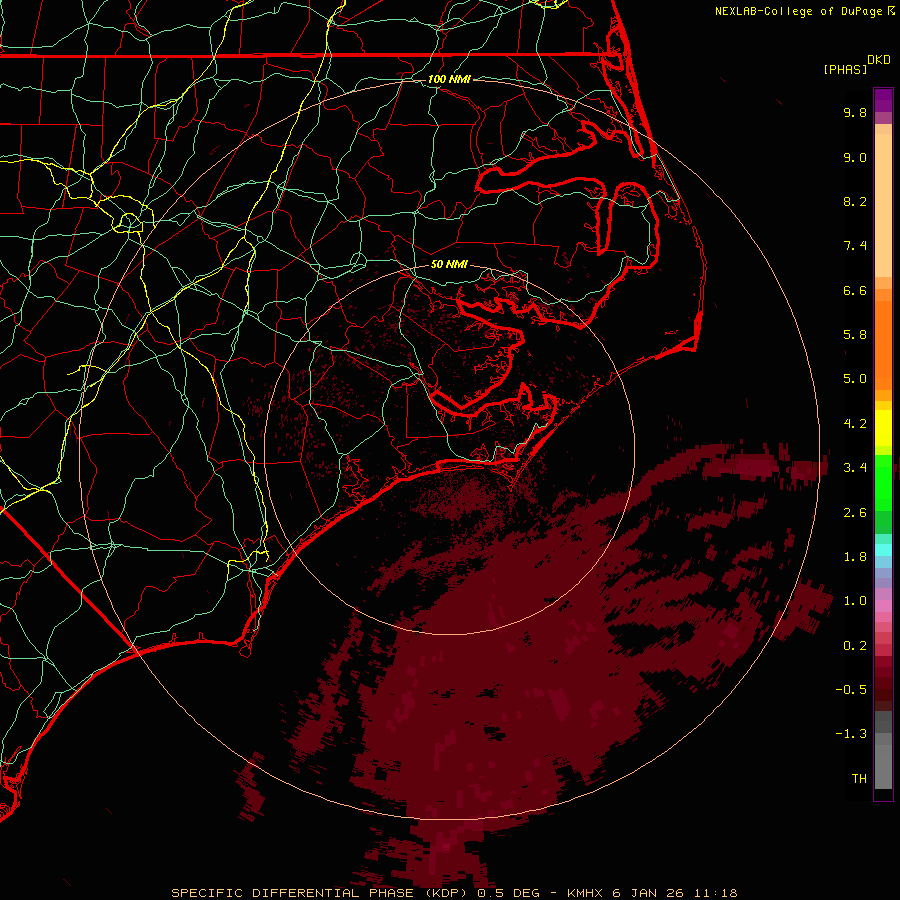The height and width of the screenshot is (900, 900).
Task: Click the DKD legend header text
Action: (879, 60)
